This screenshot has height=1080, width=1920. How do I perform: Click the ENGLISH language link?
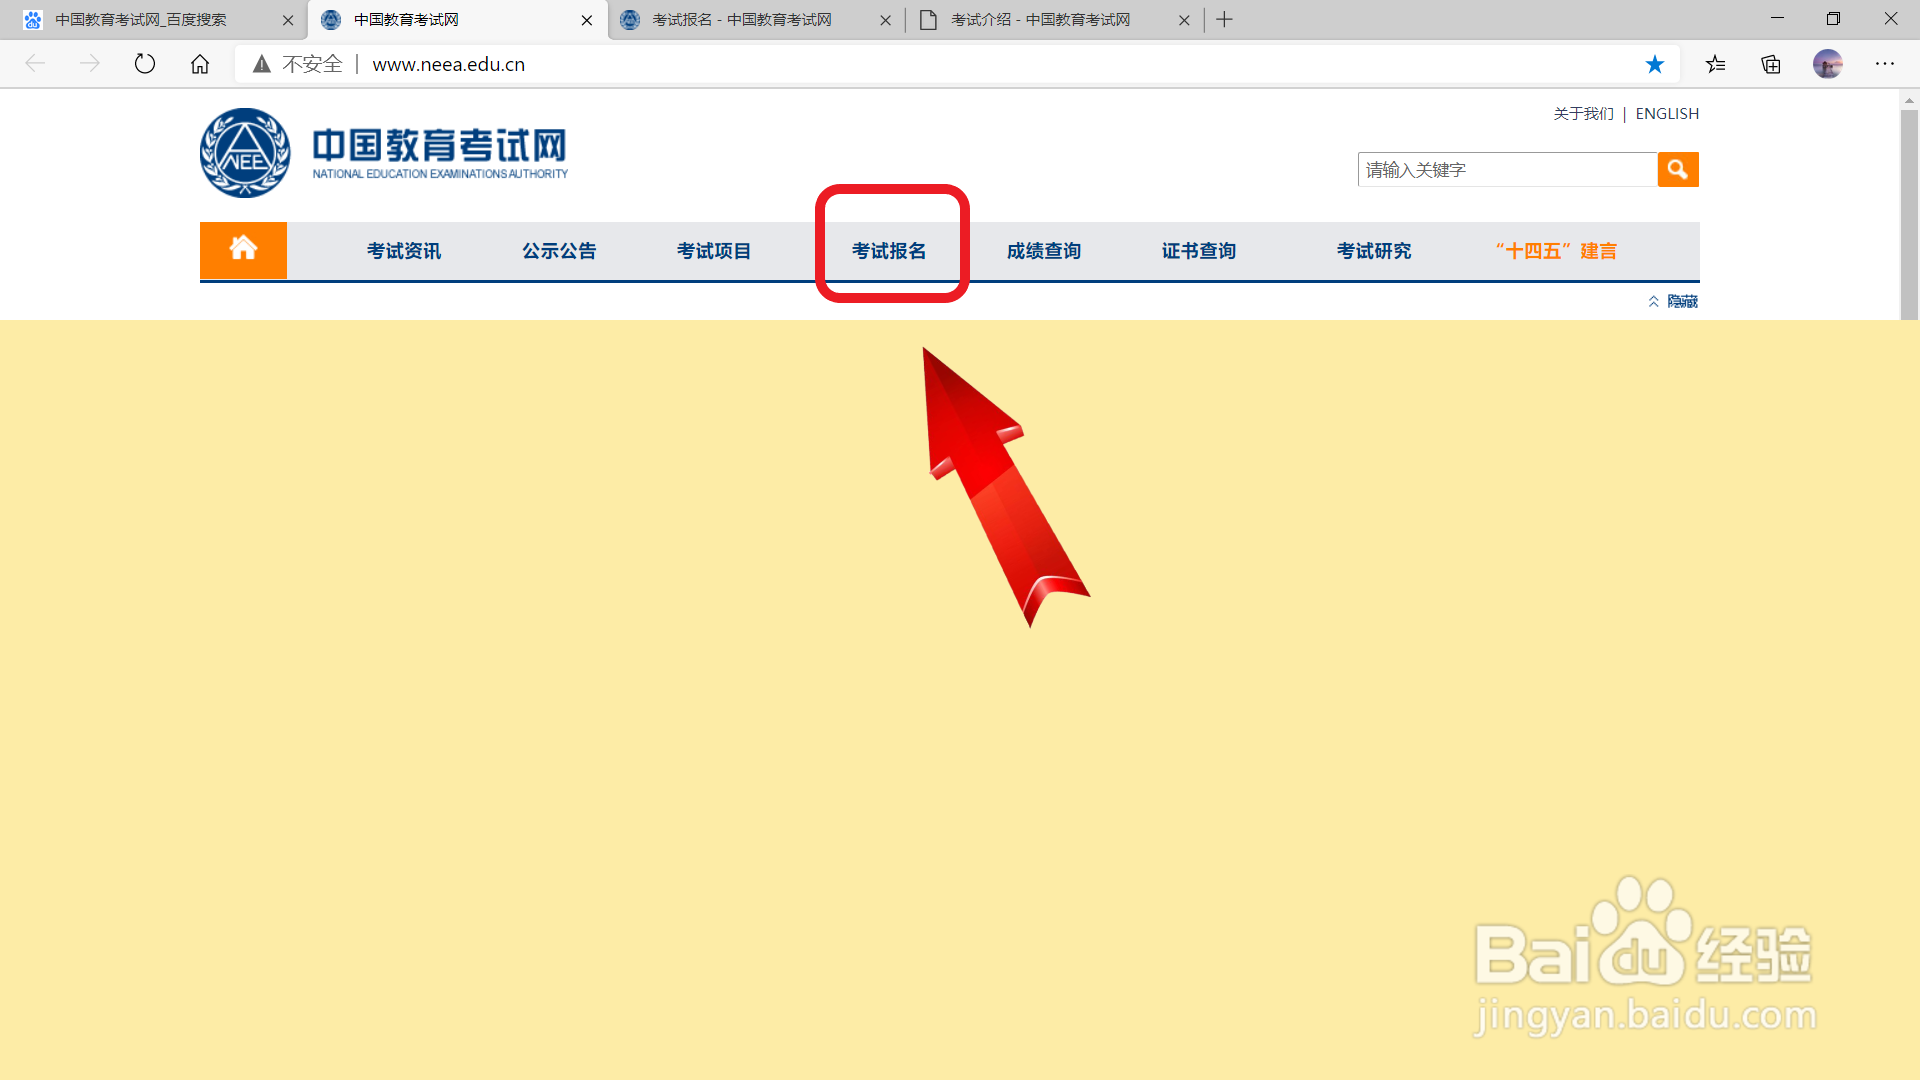(x=1667, y=114)
